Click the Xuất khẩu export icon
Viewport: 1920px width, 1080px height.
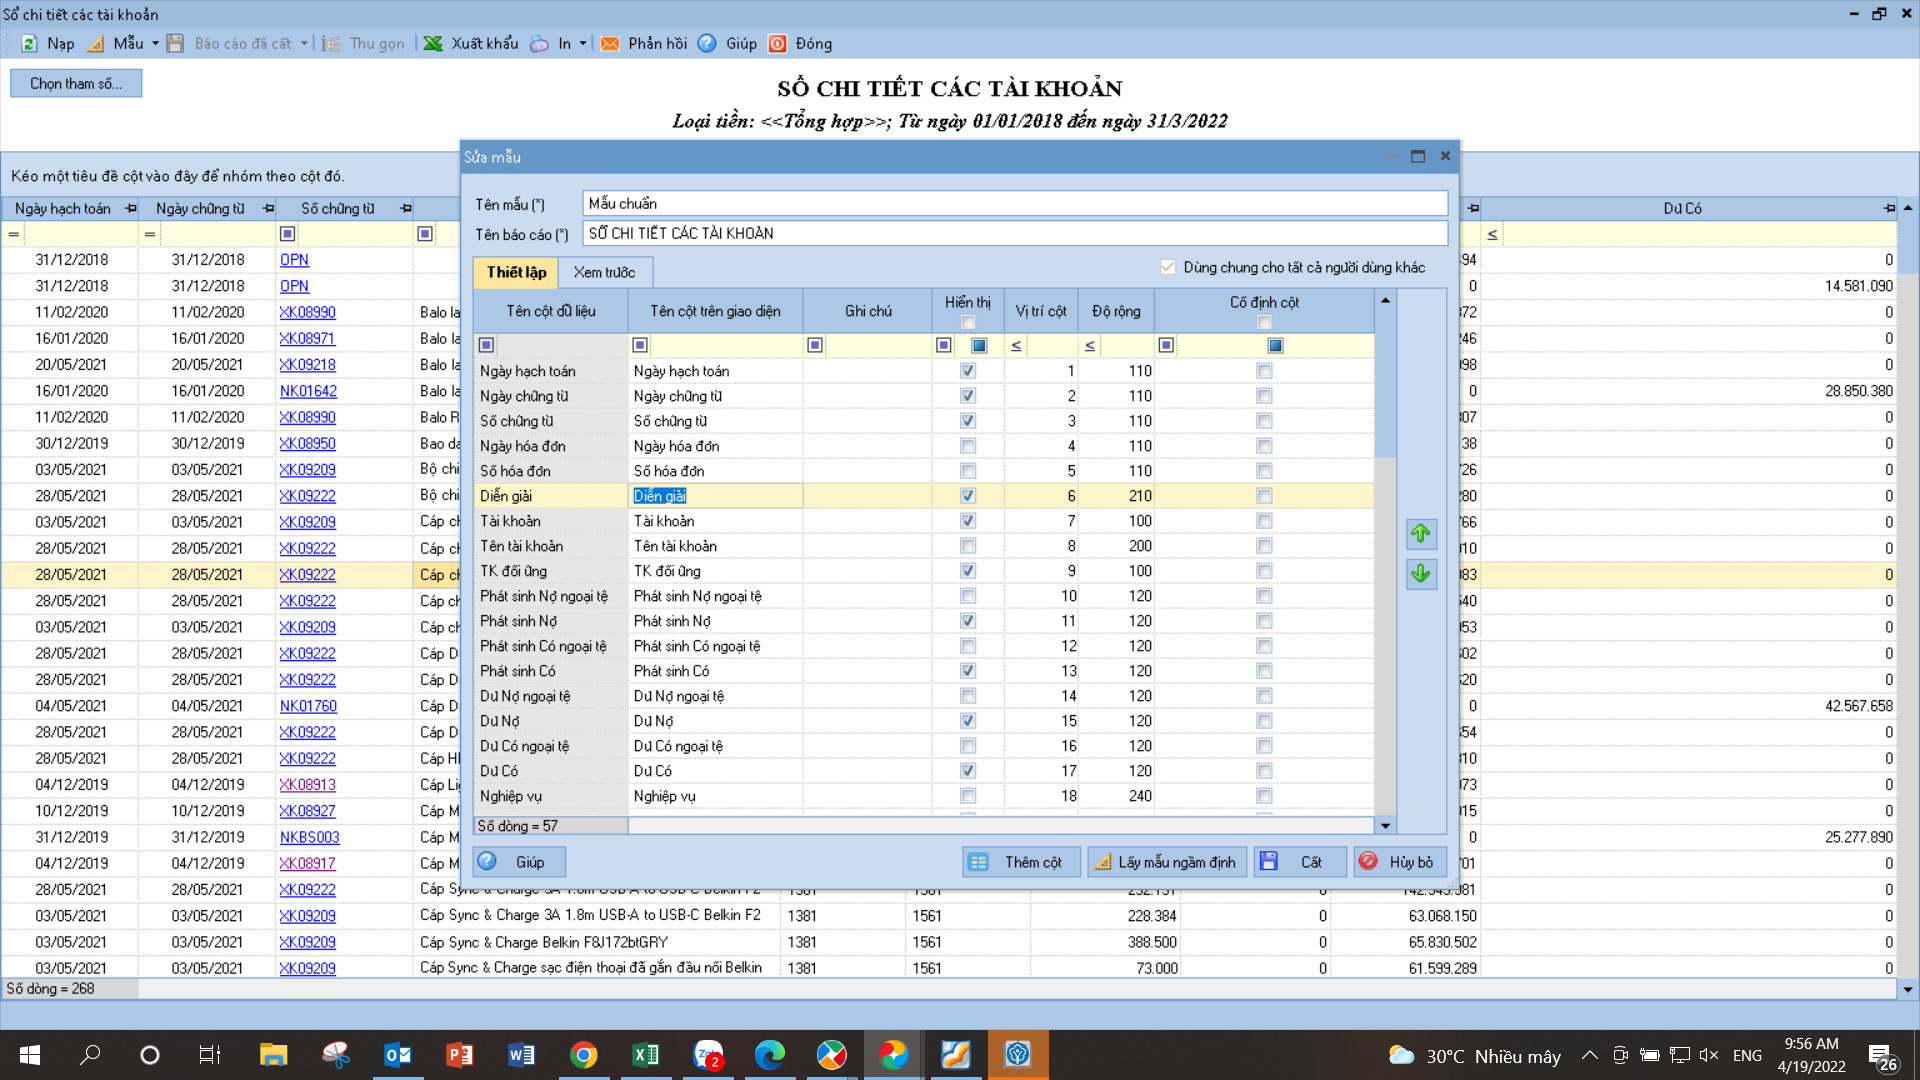click(433, 44)
